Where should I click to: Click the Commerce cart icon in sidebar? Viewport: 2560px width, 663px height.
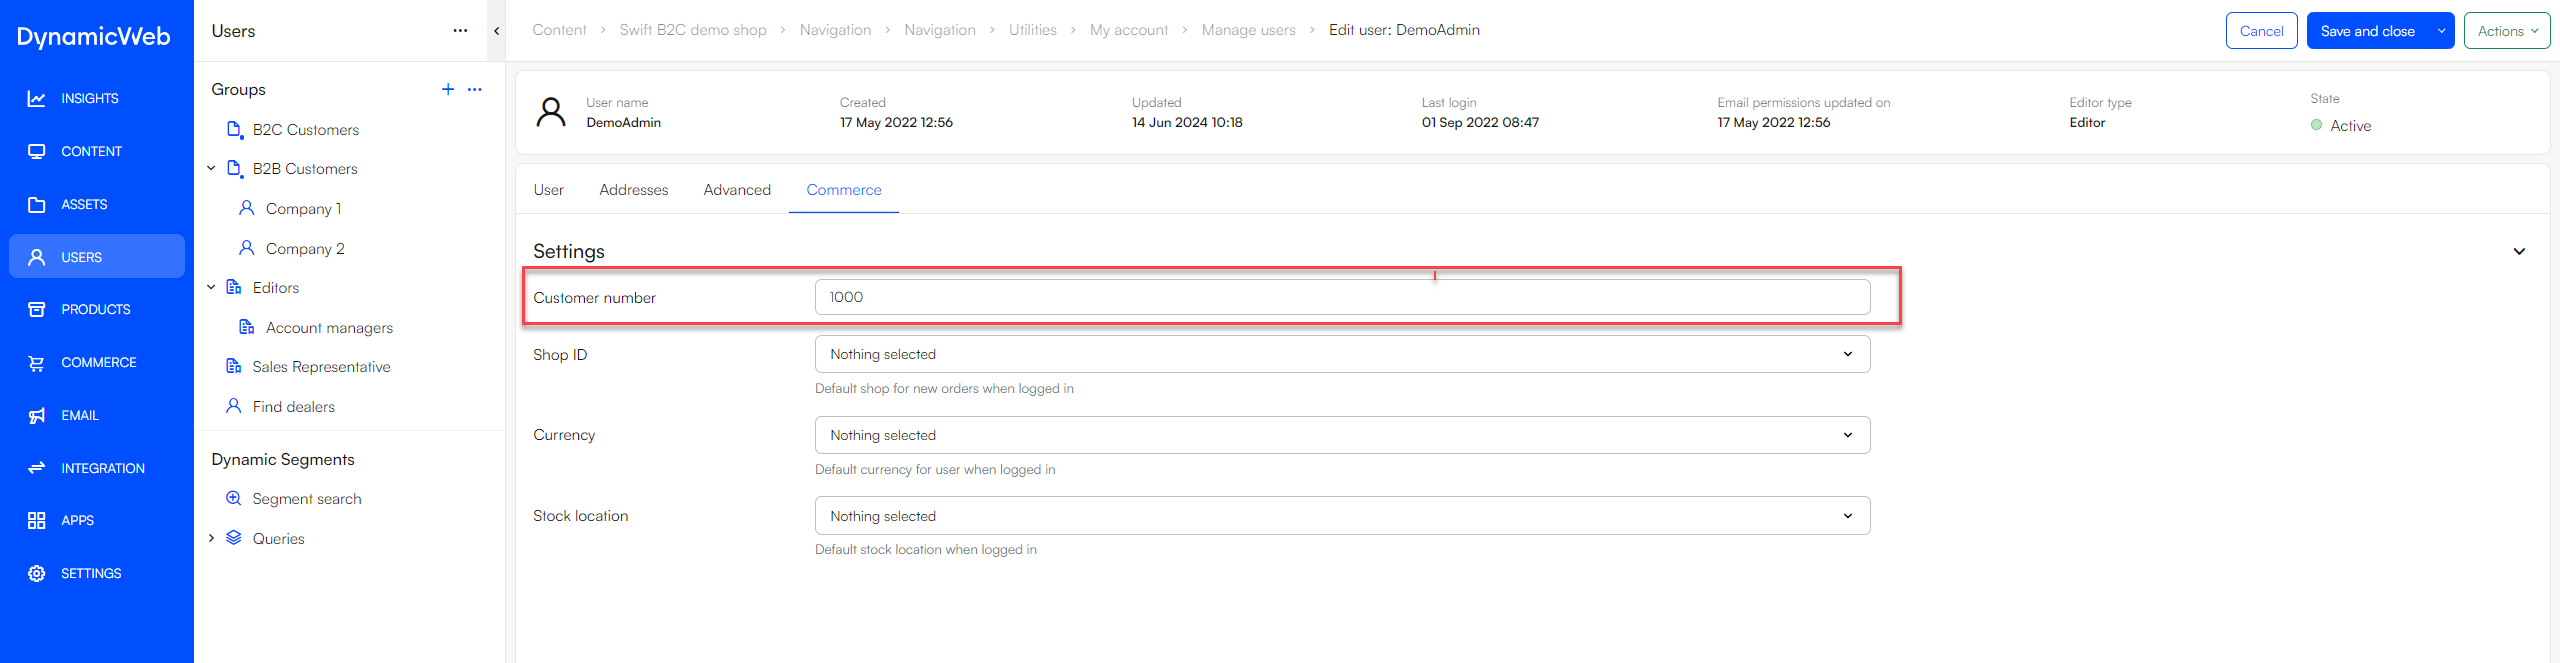click(x=37, y=363)
